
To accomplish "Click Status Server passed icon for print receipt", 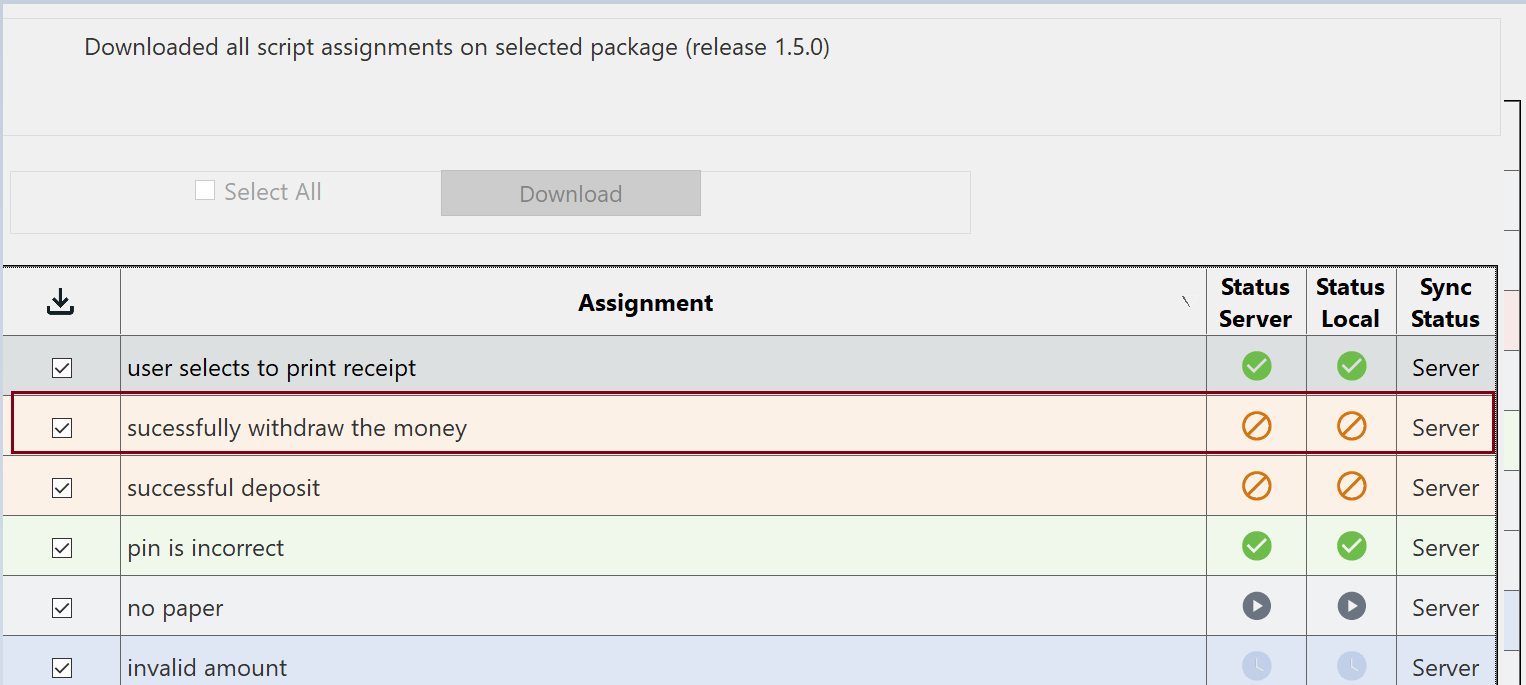I will [1256, 366].
